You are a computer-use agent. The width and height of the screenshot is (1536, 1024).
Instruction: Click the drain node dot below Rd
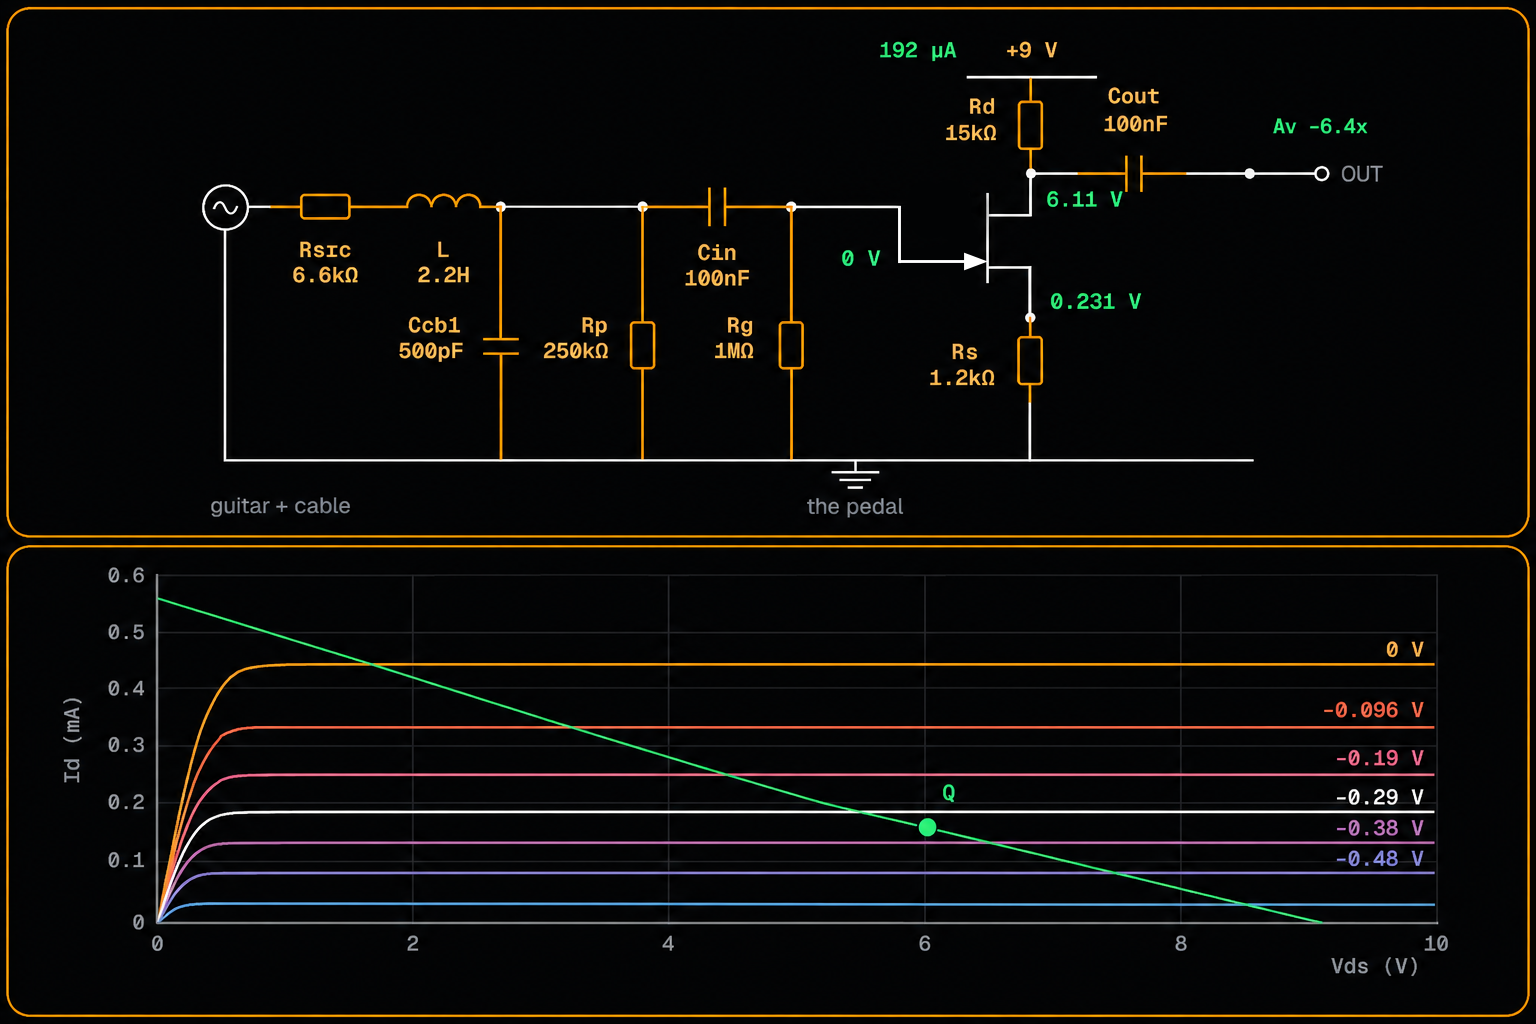[x=1030, y=174]
